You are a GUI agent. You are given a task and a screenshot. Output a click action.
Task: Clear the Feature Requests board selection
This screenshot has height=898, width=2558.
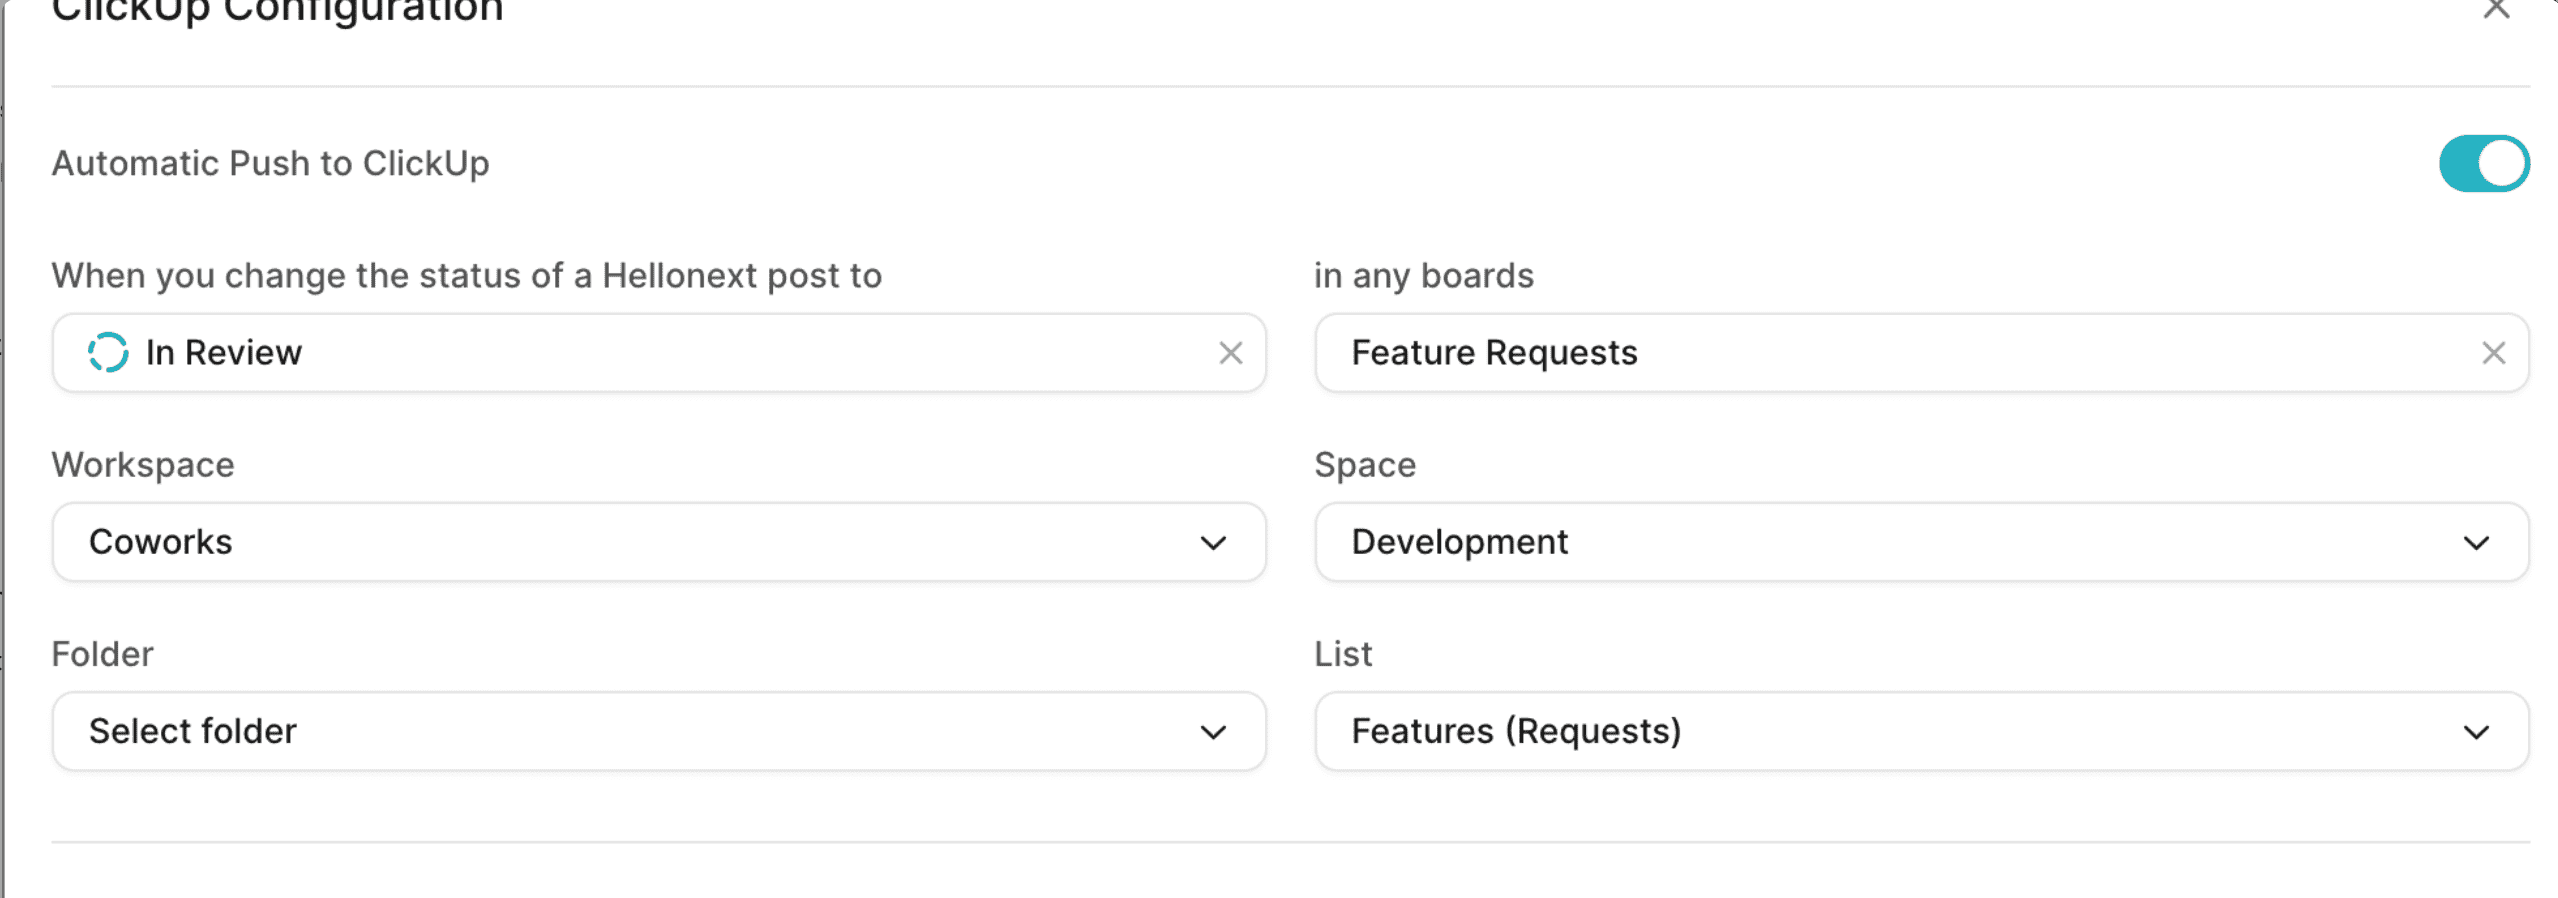2494,353
